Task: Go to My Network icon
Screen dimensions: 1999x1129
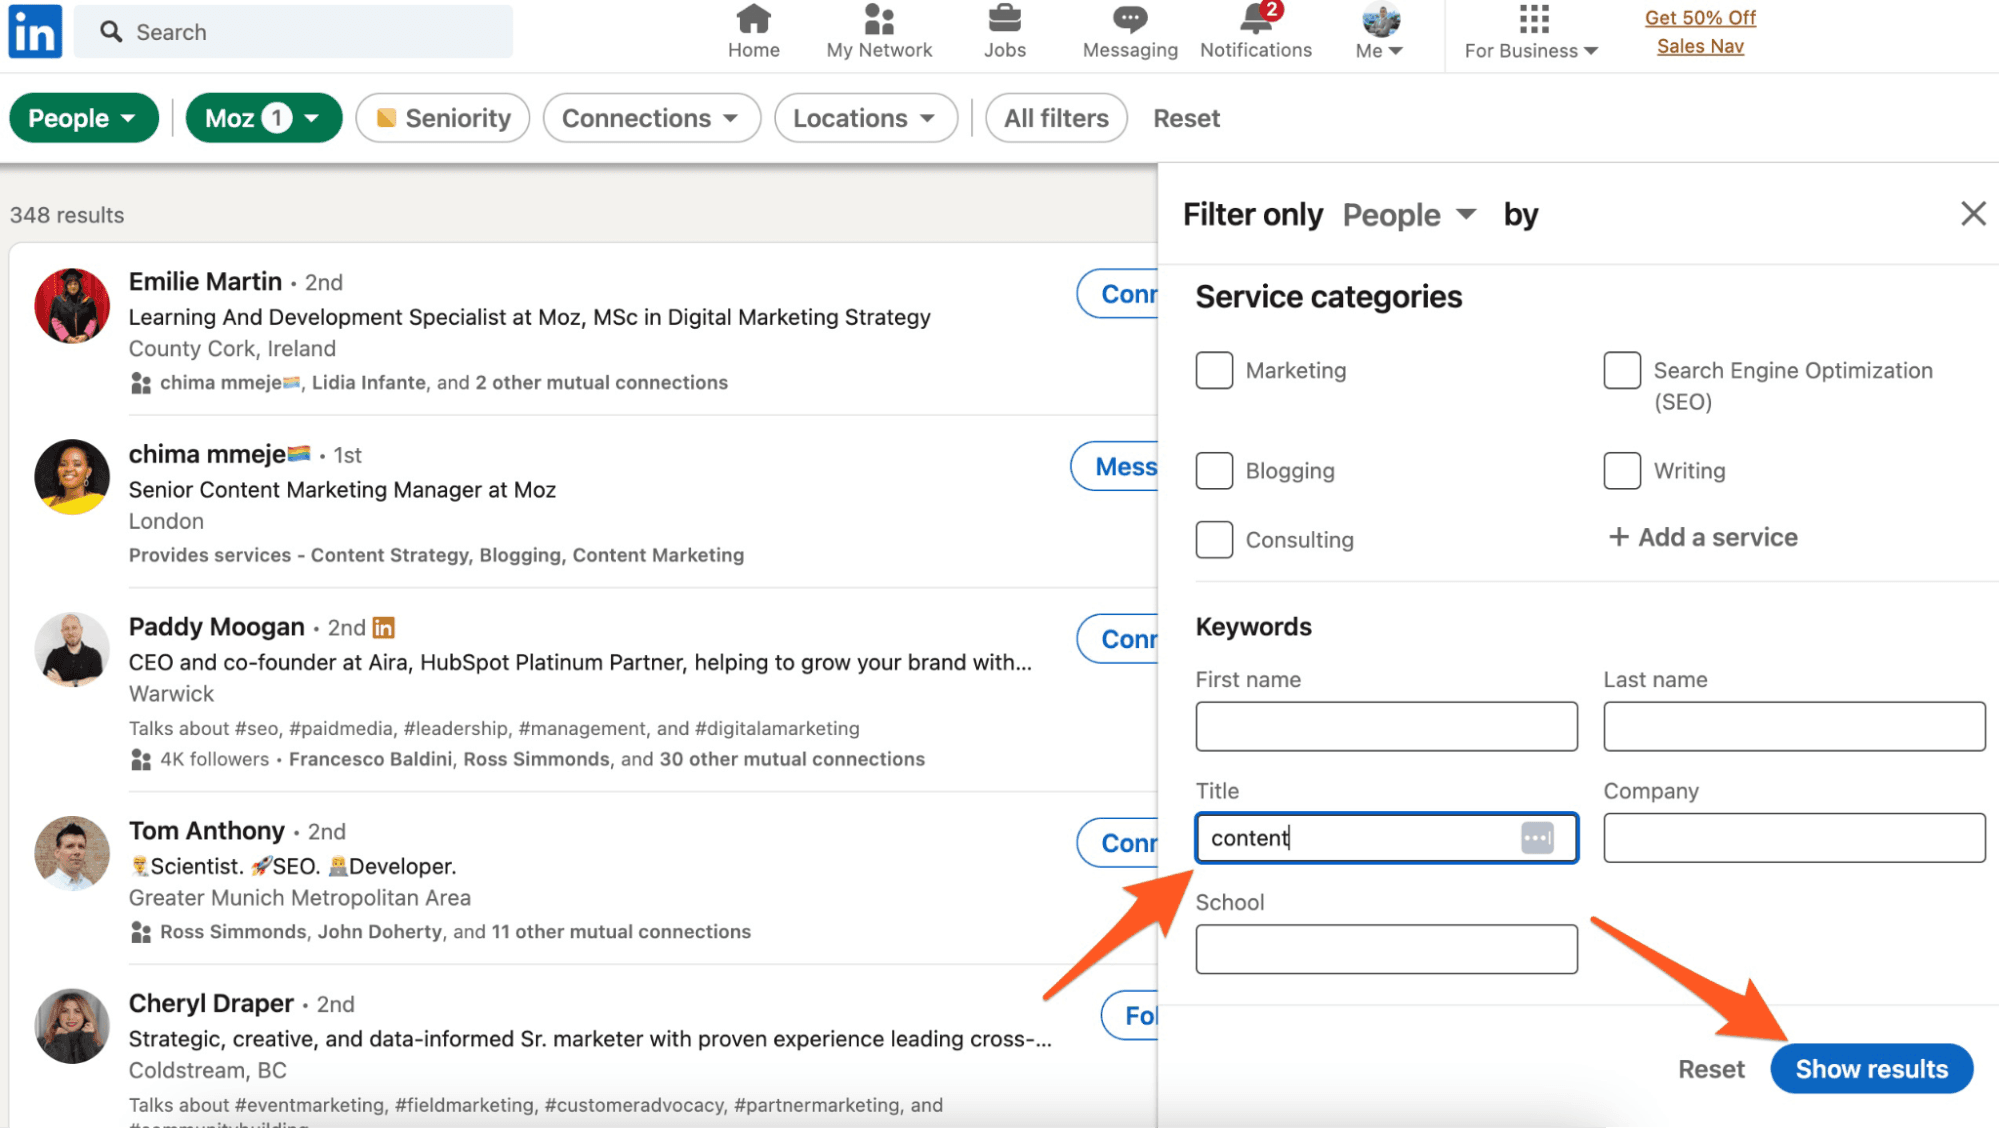Action: 878,19
